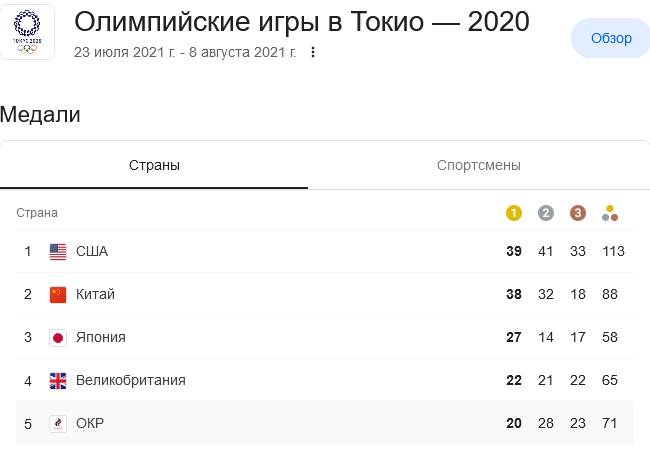Open the США country row
Screen dimensions: 650x452
325,251
